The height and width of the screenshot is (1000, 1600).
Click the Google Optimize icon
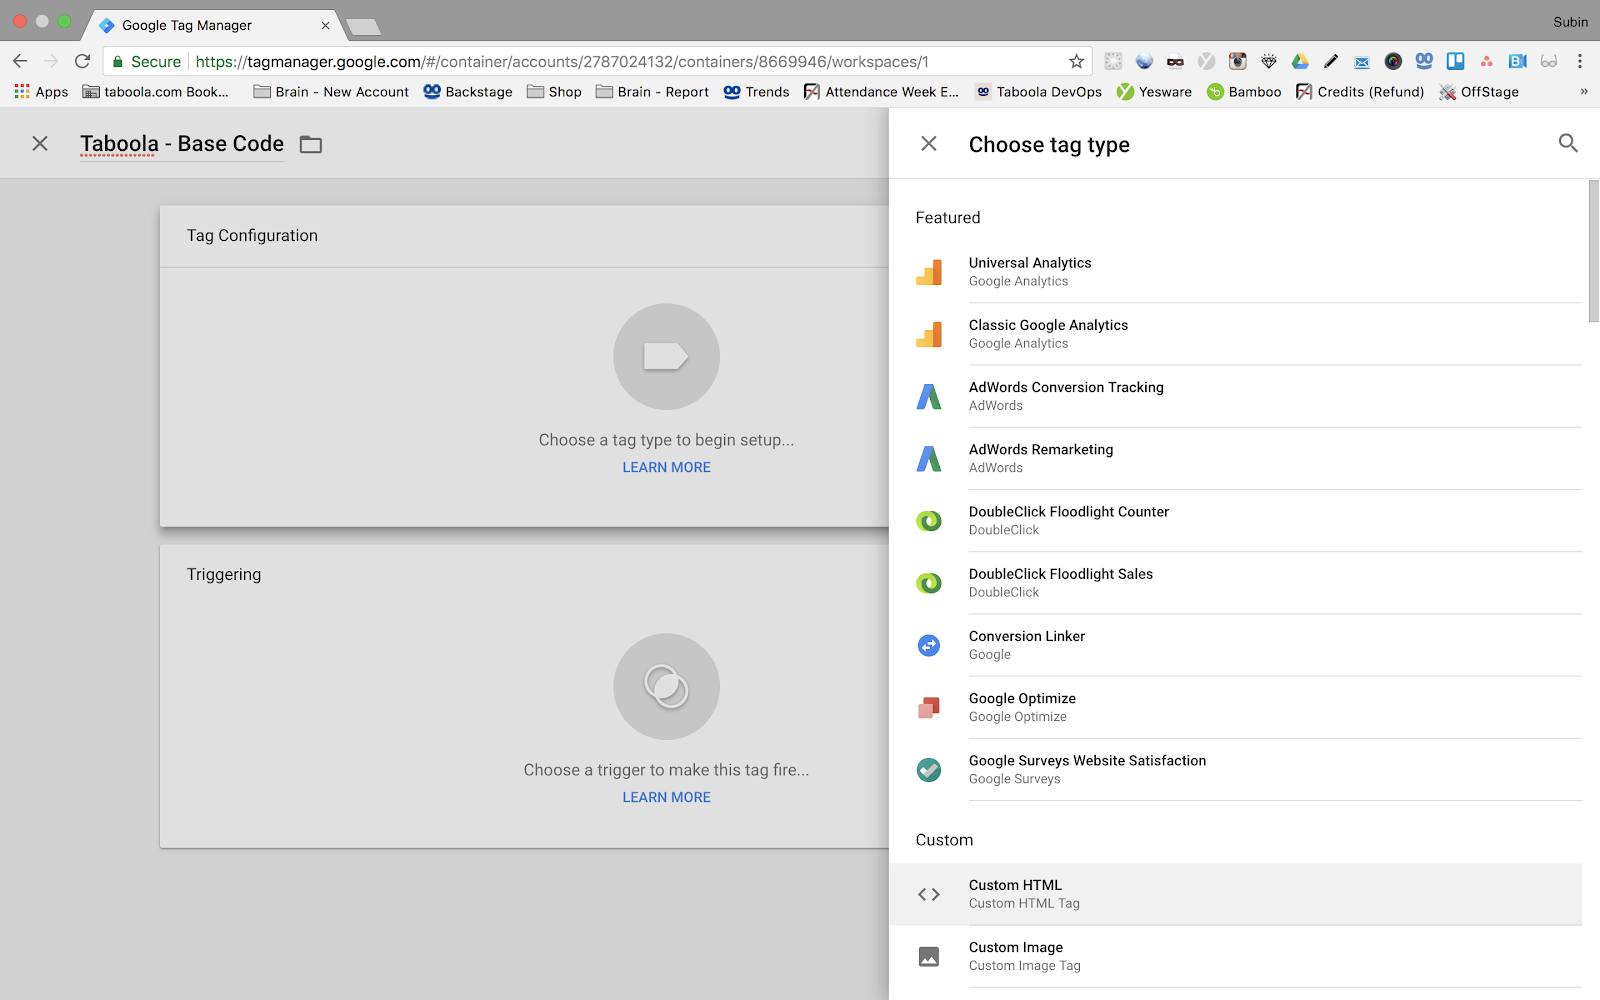click(x=929, y=707)
